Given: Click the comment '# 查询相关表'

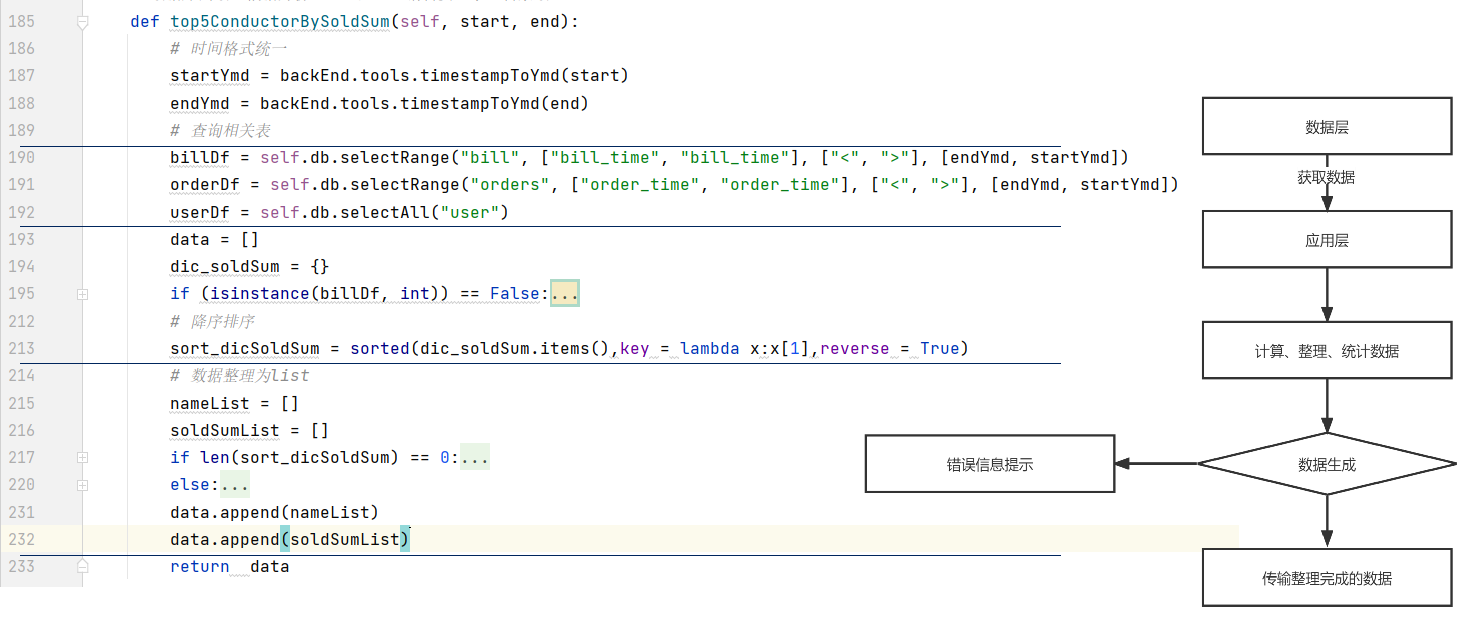Looking at the screenshot, I should coord(220,131).
